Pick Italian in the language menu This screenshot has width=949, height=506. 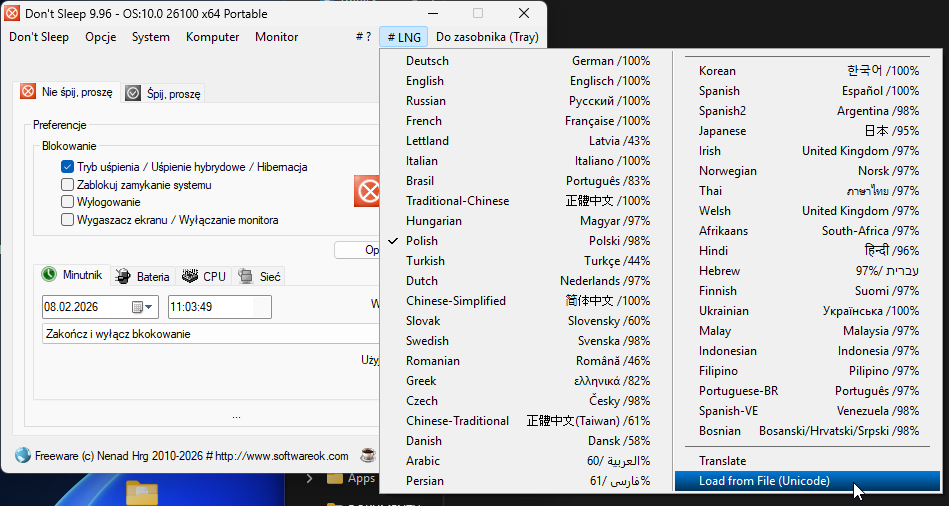(525, 161)
